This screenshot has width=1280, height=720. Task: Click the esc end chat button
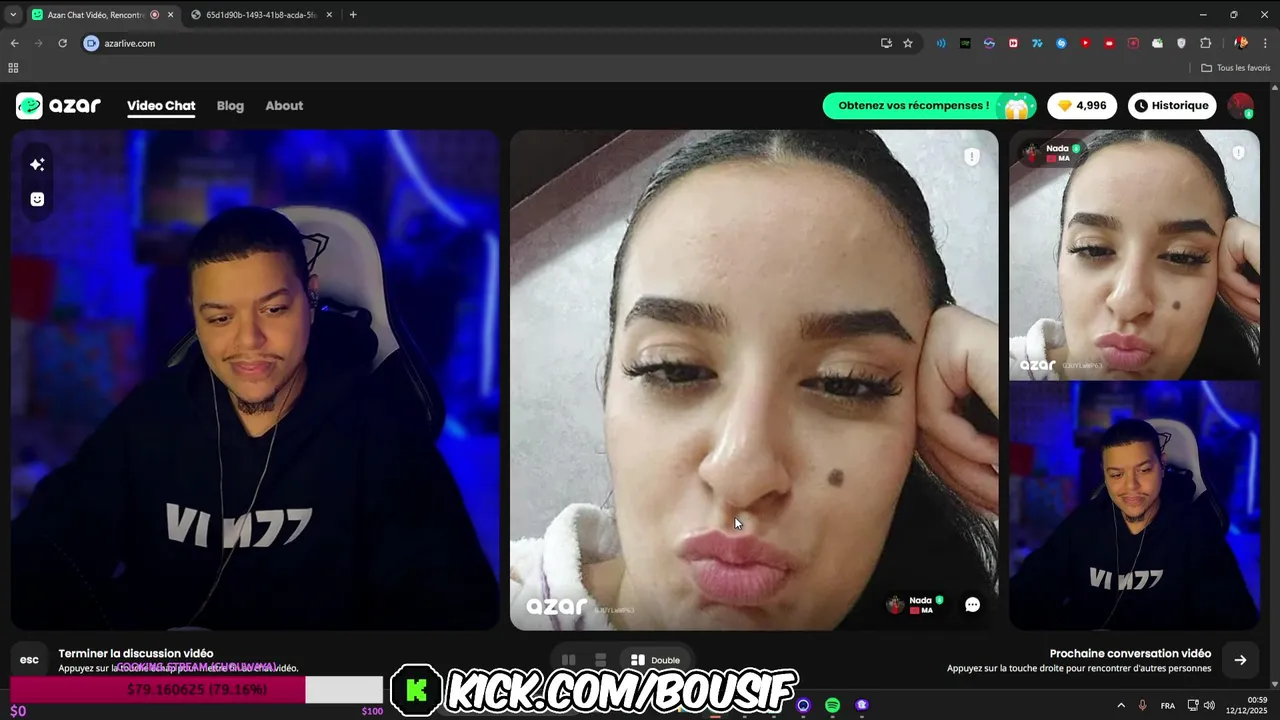(29, 660)
